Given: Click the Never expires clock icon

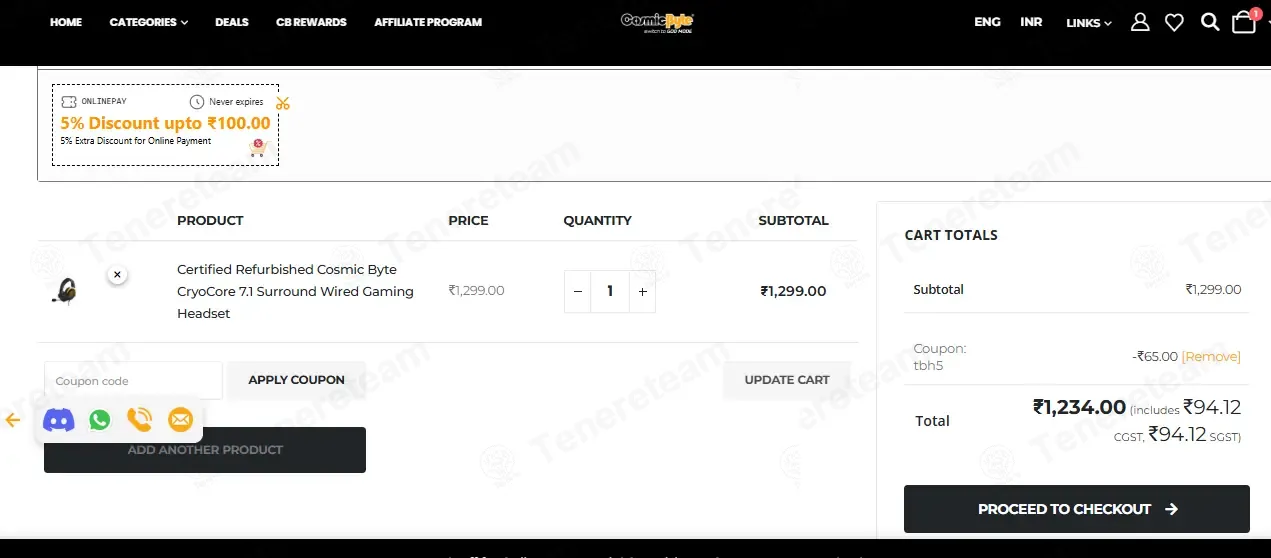Looking at the screenshot, I should click(x=197, y=102).
